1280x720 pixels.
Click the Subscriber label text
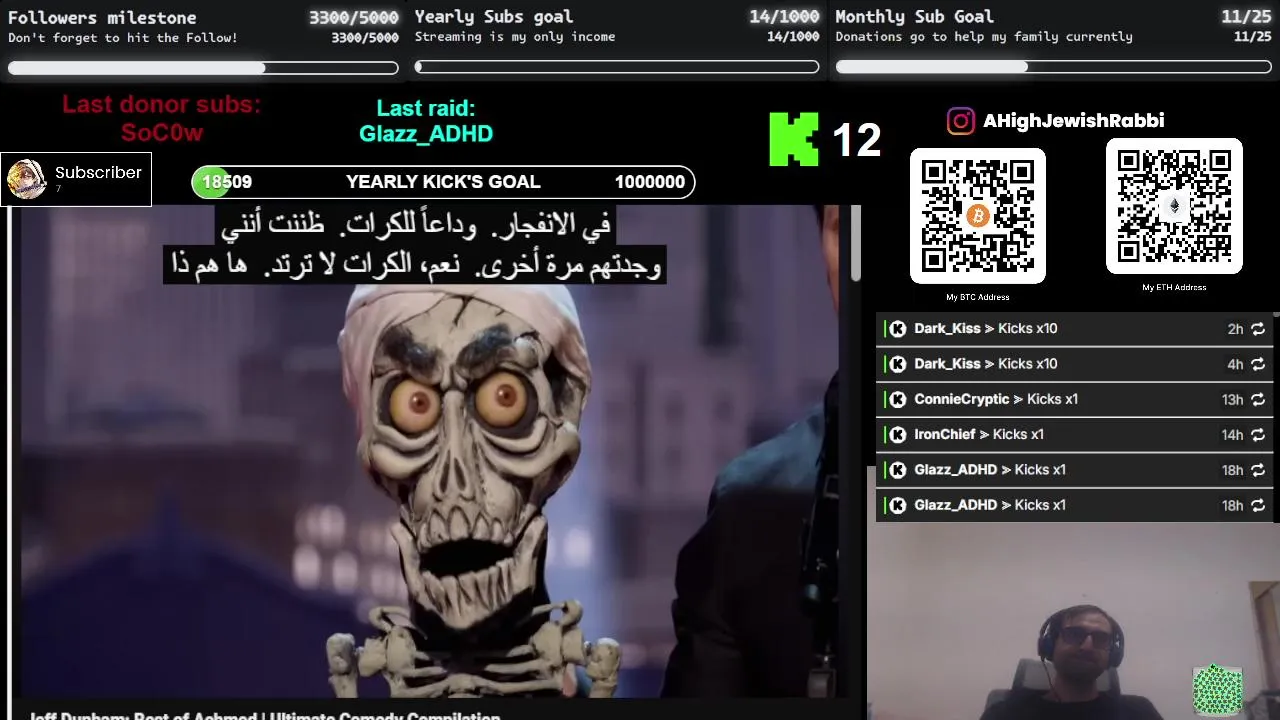(x=98, y=173)
